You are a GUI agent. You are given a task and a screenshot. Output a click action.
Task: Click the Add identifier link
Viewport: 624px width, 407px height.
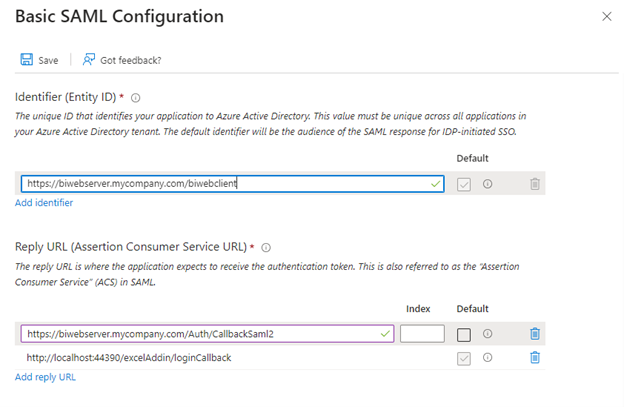44,203
